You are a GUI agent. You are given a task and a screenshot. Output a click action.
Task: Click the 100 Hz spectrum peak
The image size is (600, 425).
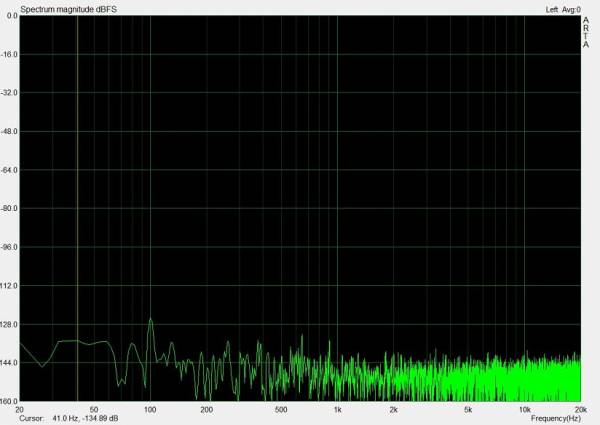click(x=150, y=320)
